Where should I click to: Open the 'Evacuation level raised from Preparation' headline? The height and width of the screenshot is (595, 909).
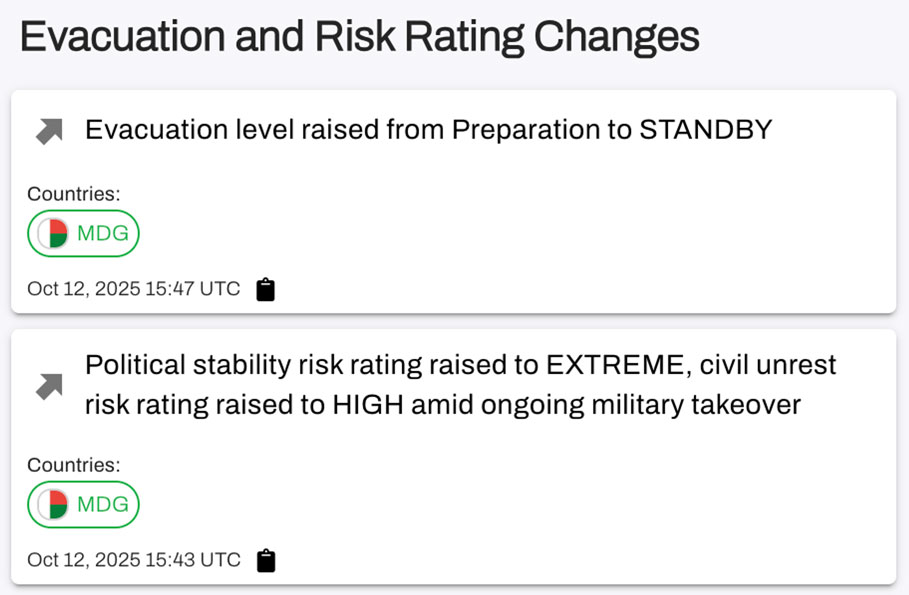[x=428, y=130]
